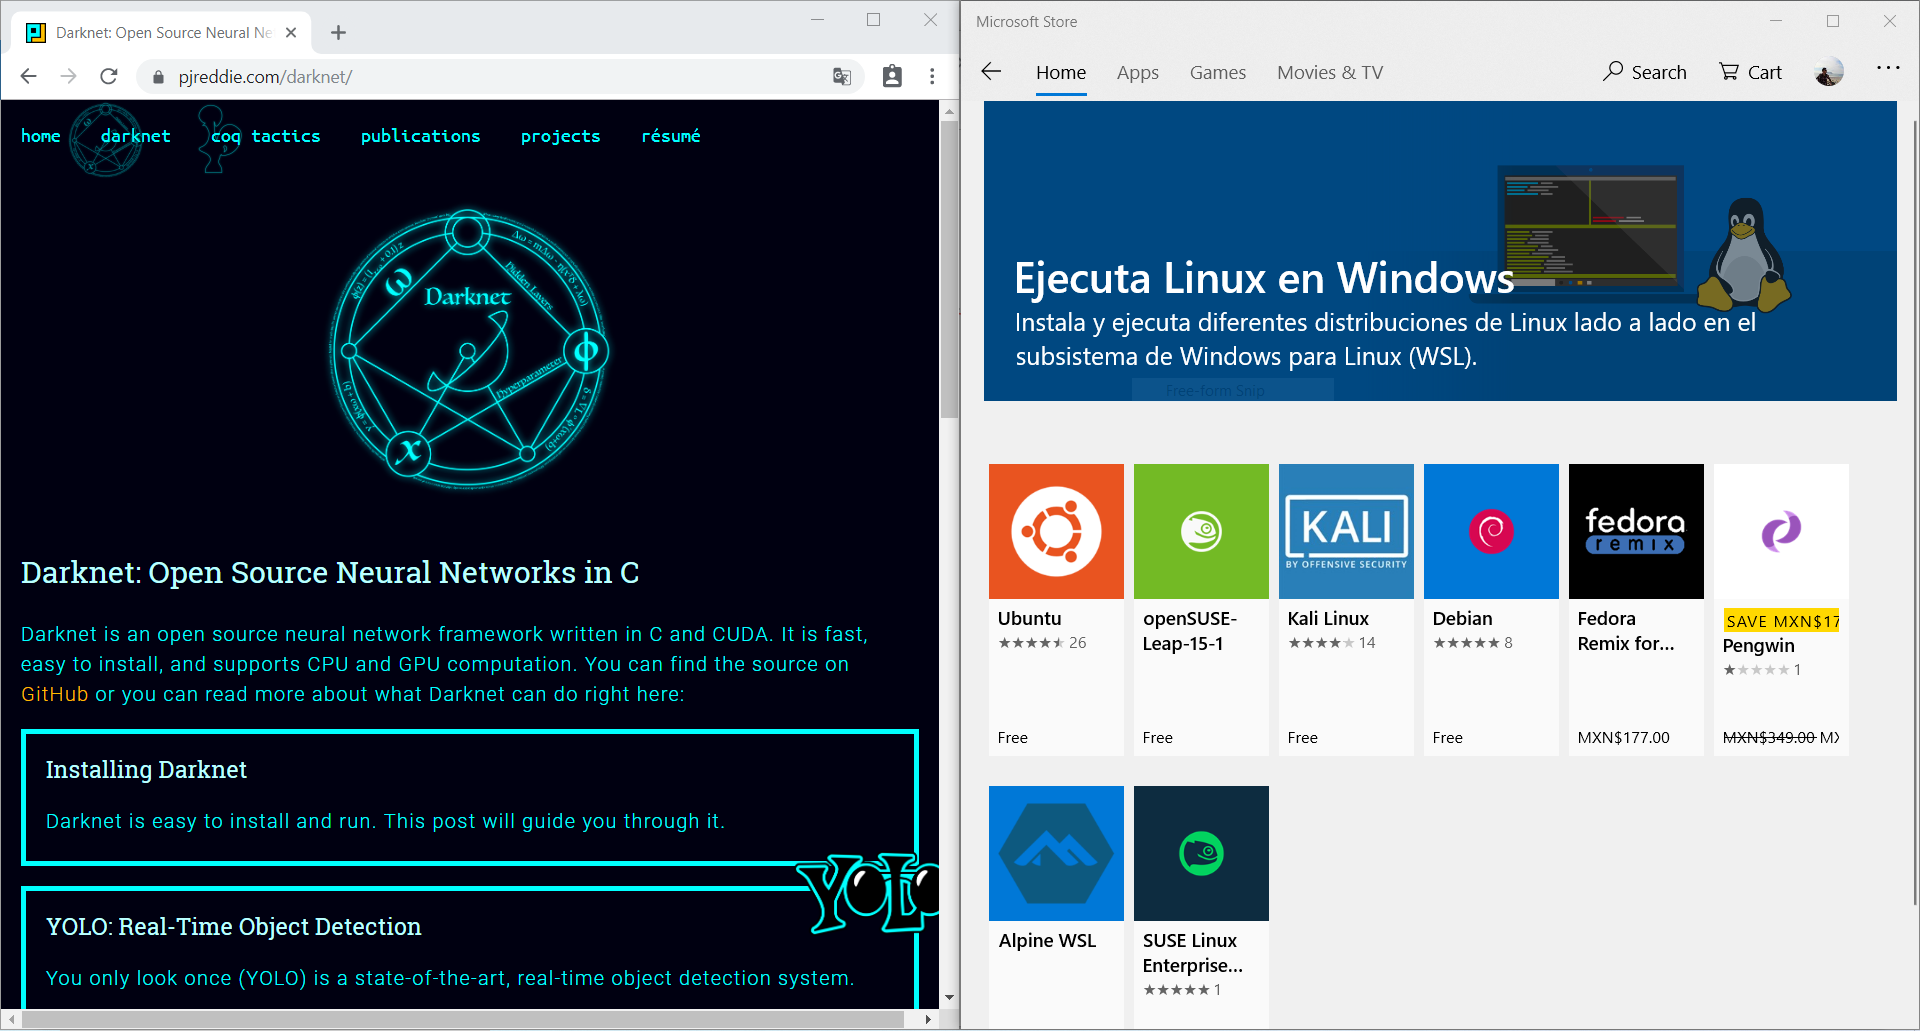Image resolution: width=1920 pixels, height=1031 pixels.
Task: Click the Chrome forward arrow button
Action: pyautogui.click(x=69, y=76)
